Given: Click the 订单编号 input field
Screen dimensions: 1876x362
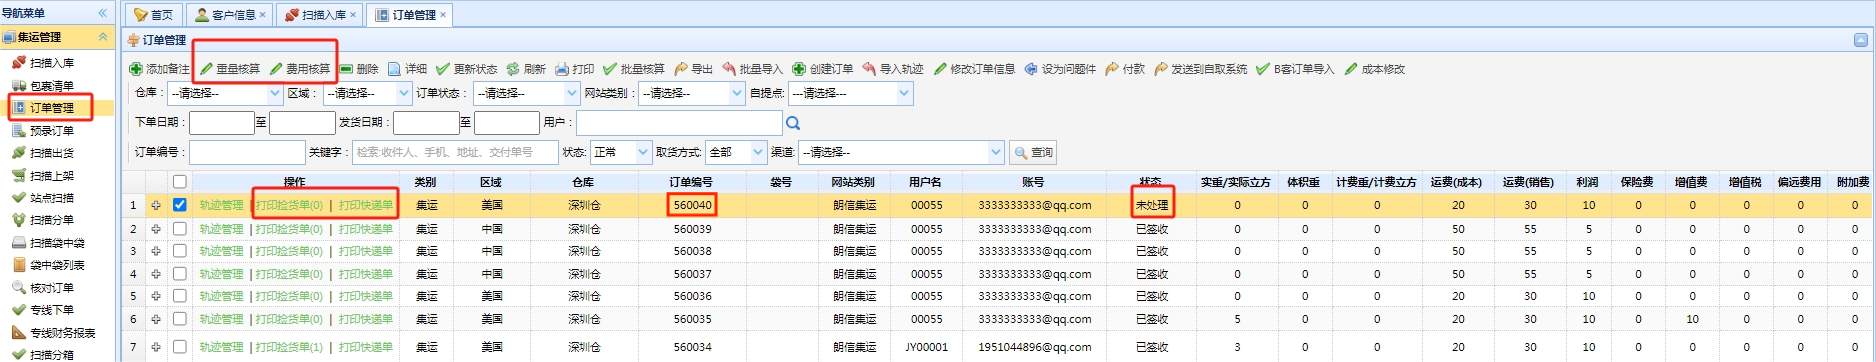Looking at the screenshot, I should coord(247,152).
